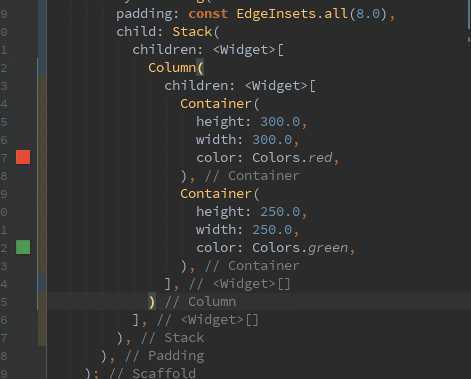Screen dimensions: 471x379
Task: Click the first Container constructor
Action: (216, 104)
